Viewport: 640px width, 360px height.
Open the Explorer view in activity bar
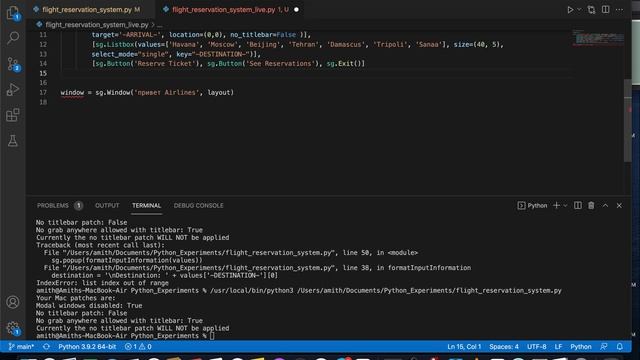pos(13,12)
